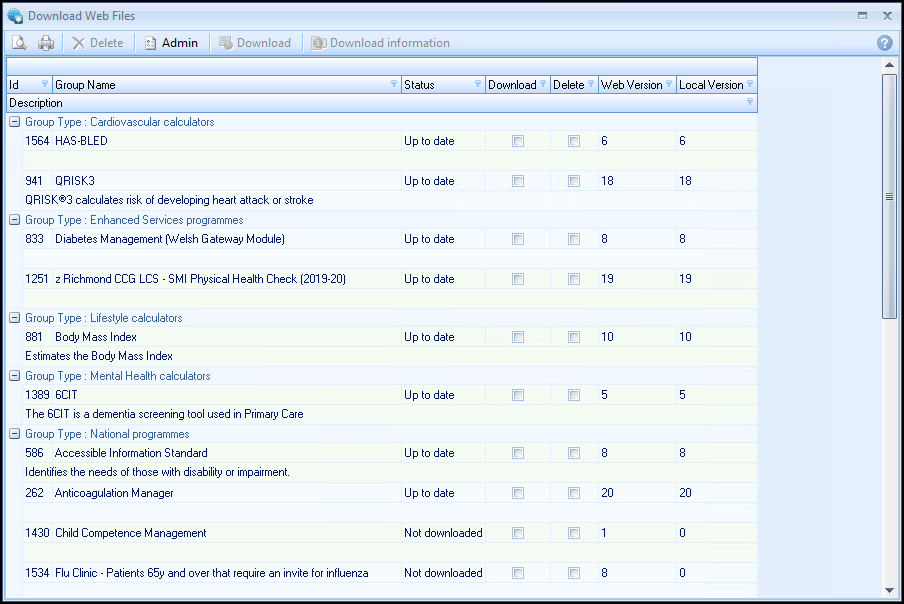Click the Status column filter icon

pyautogui.click(x=477, y=85)
